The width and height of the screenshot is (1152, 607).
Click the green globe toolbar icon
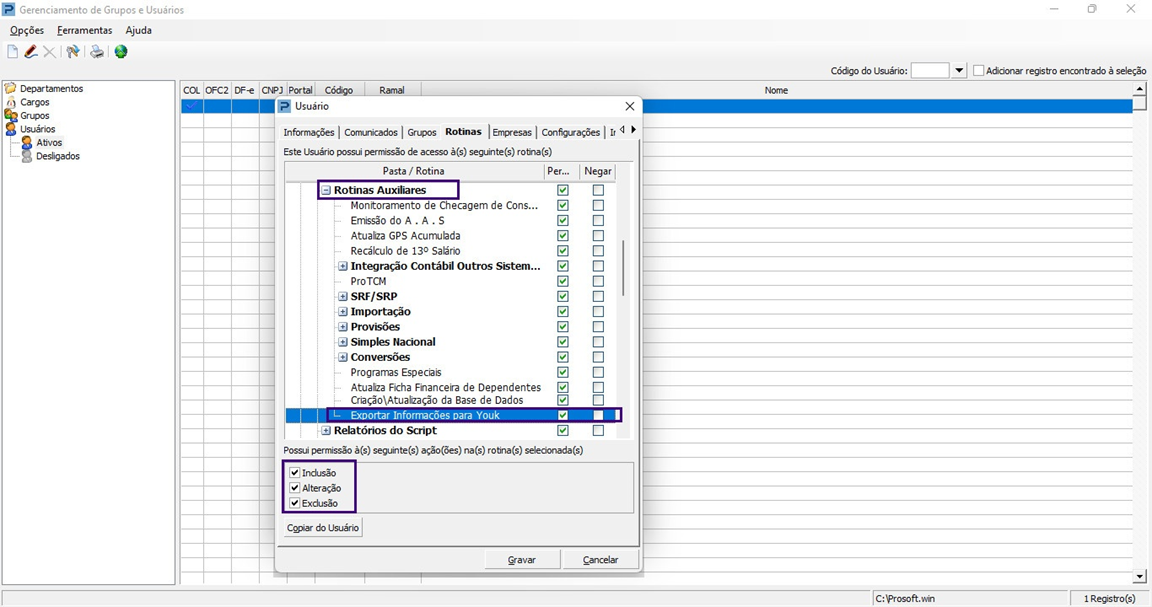(121, 52)
